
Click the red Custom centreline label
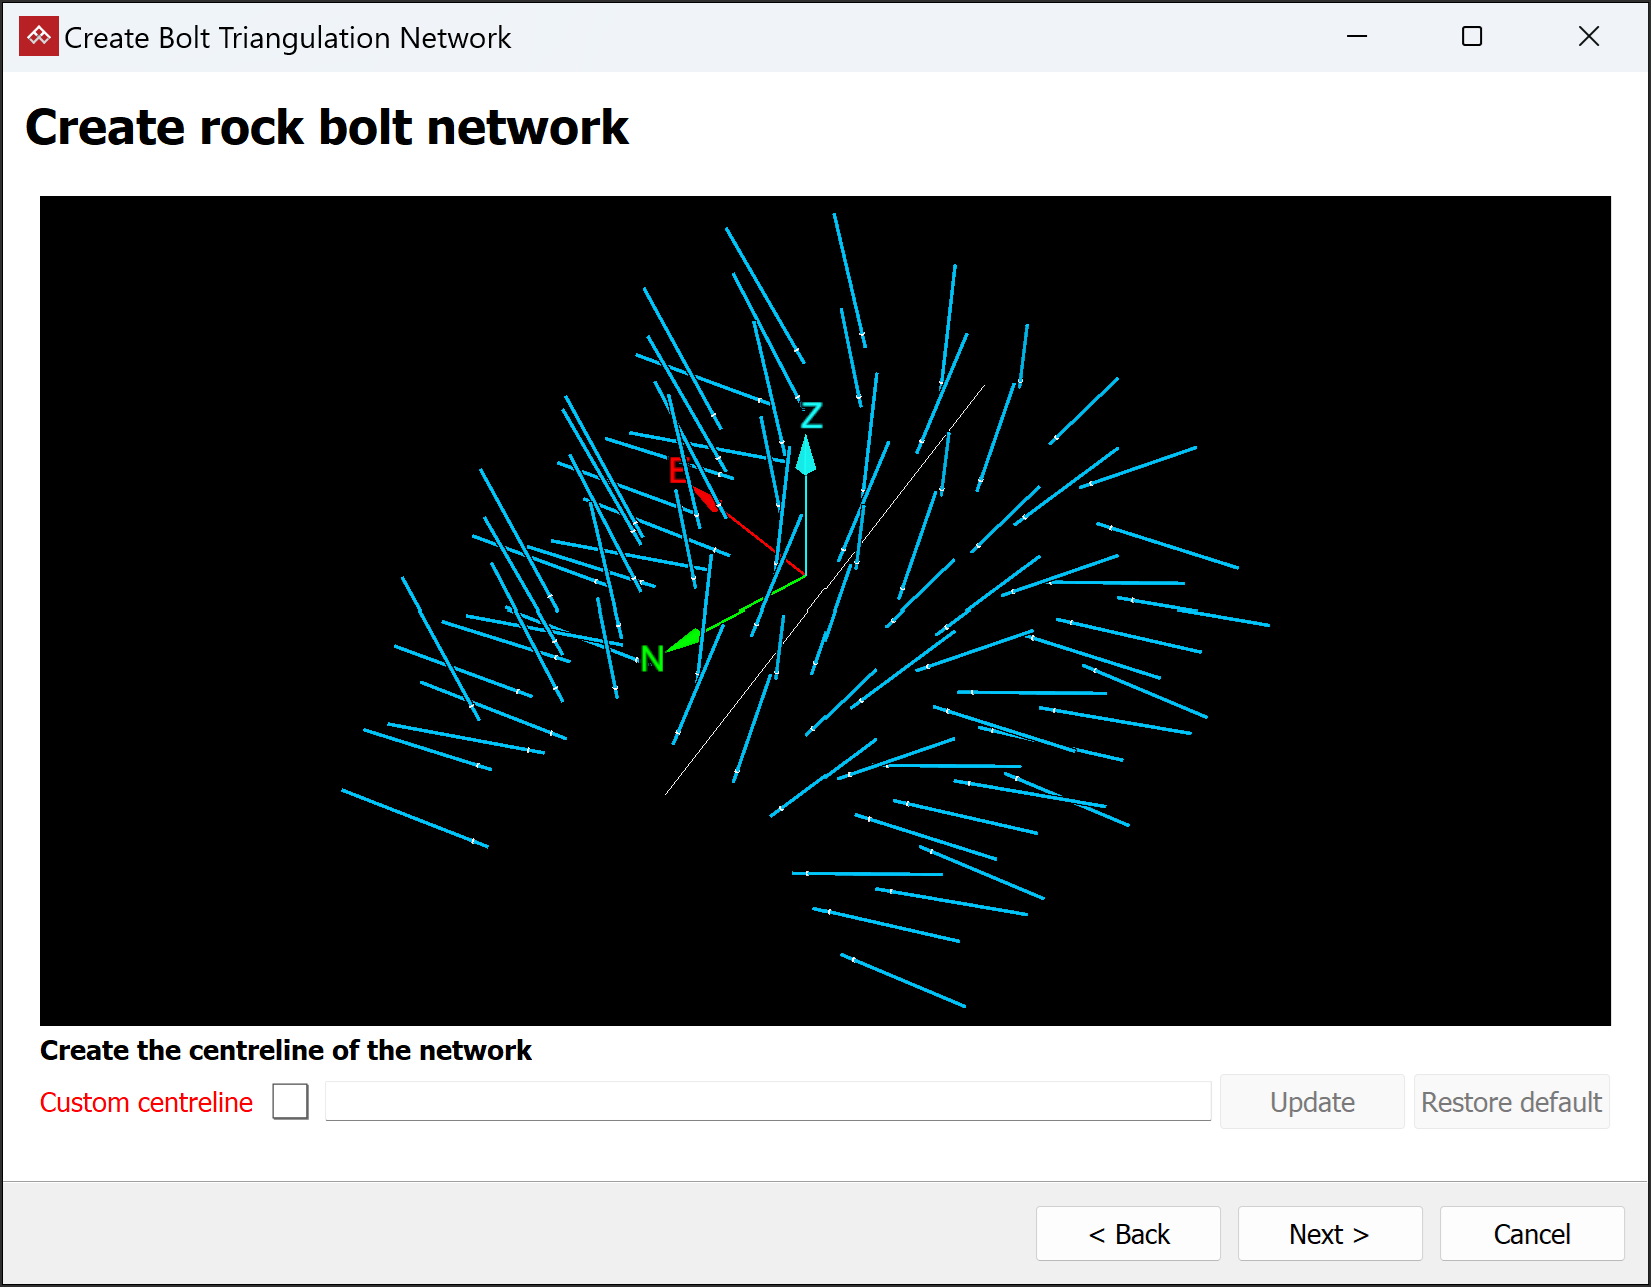coord(146,1102)
